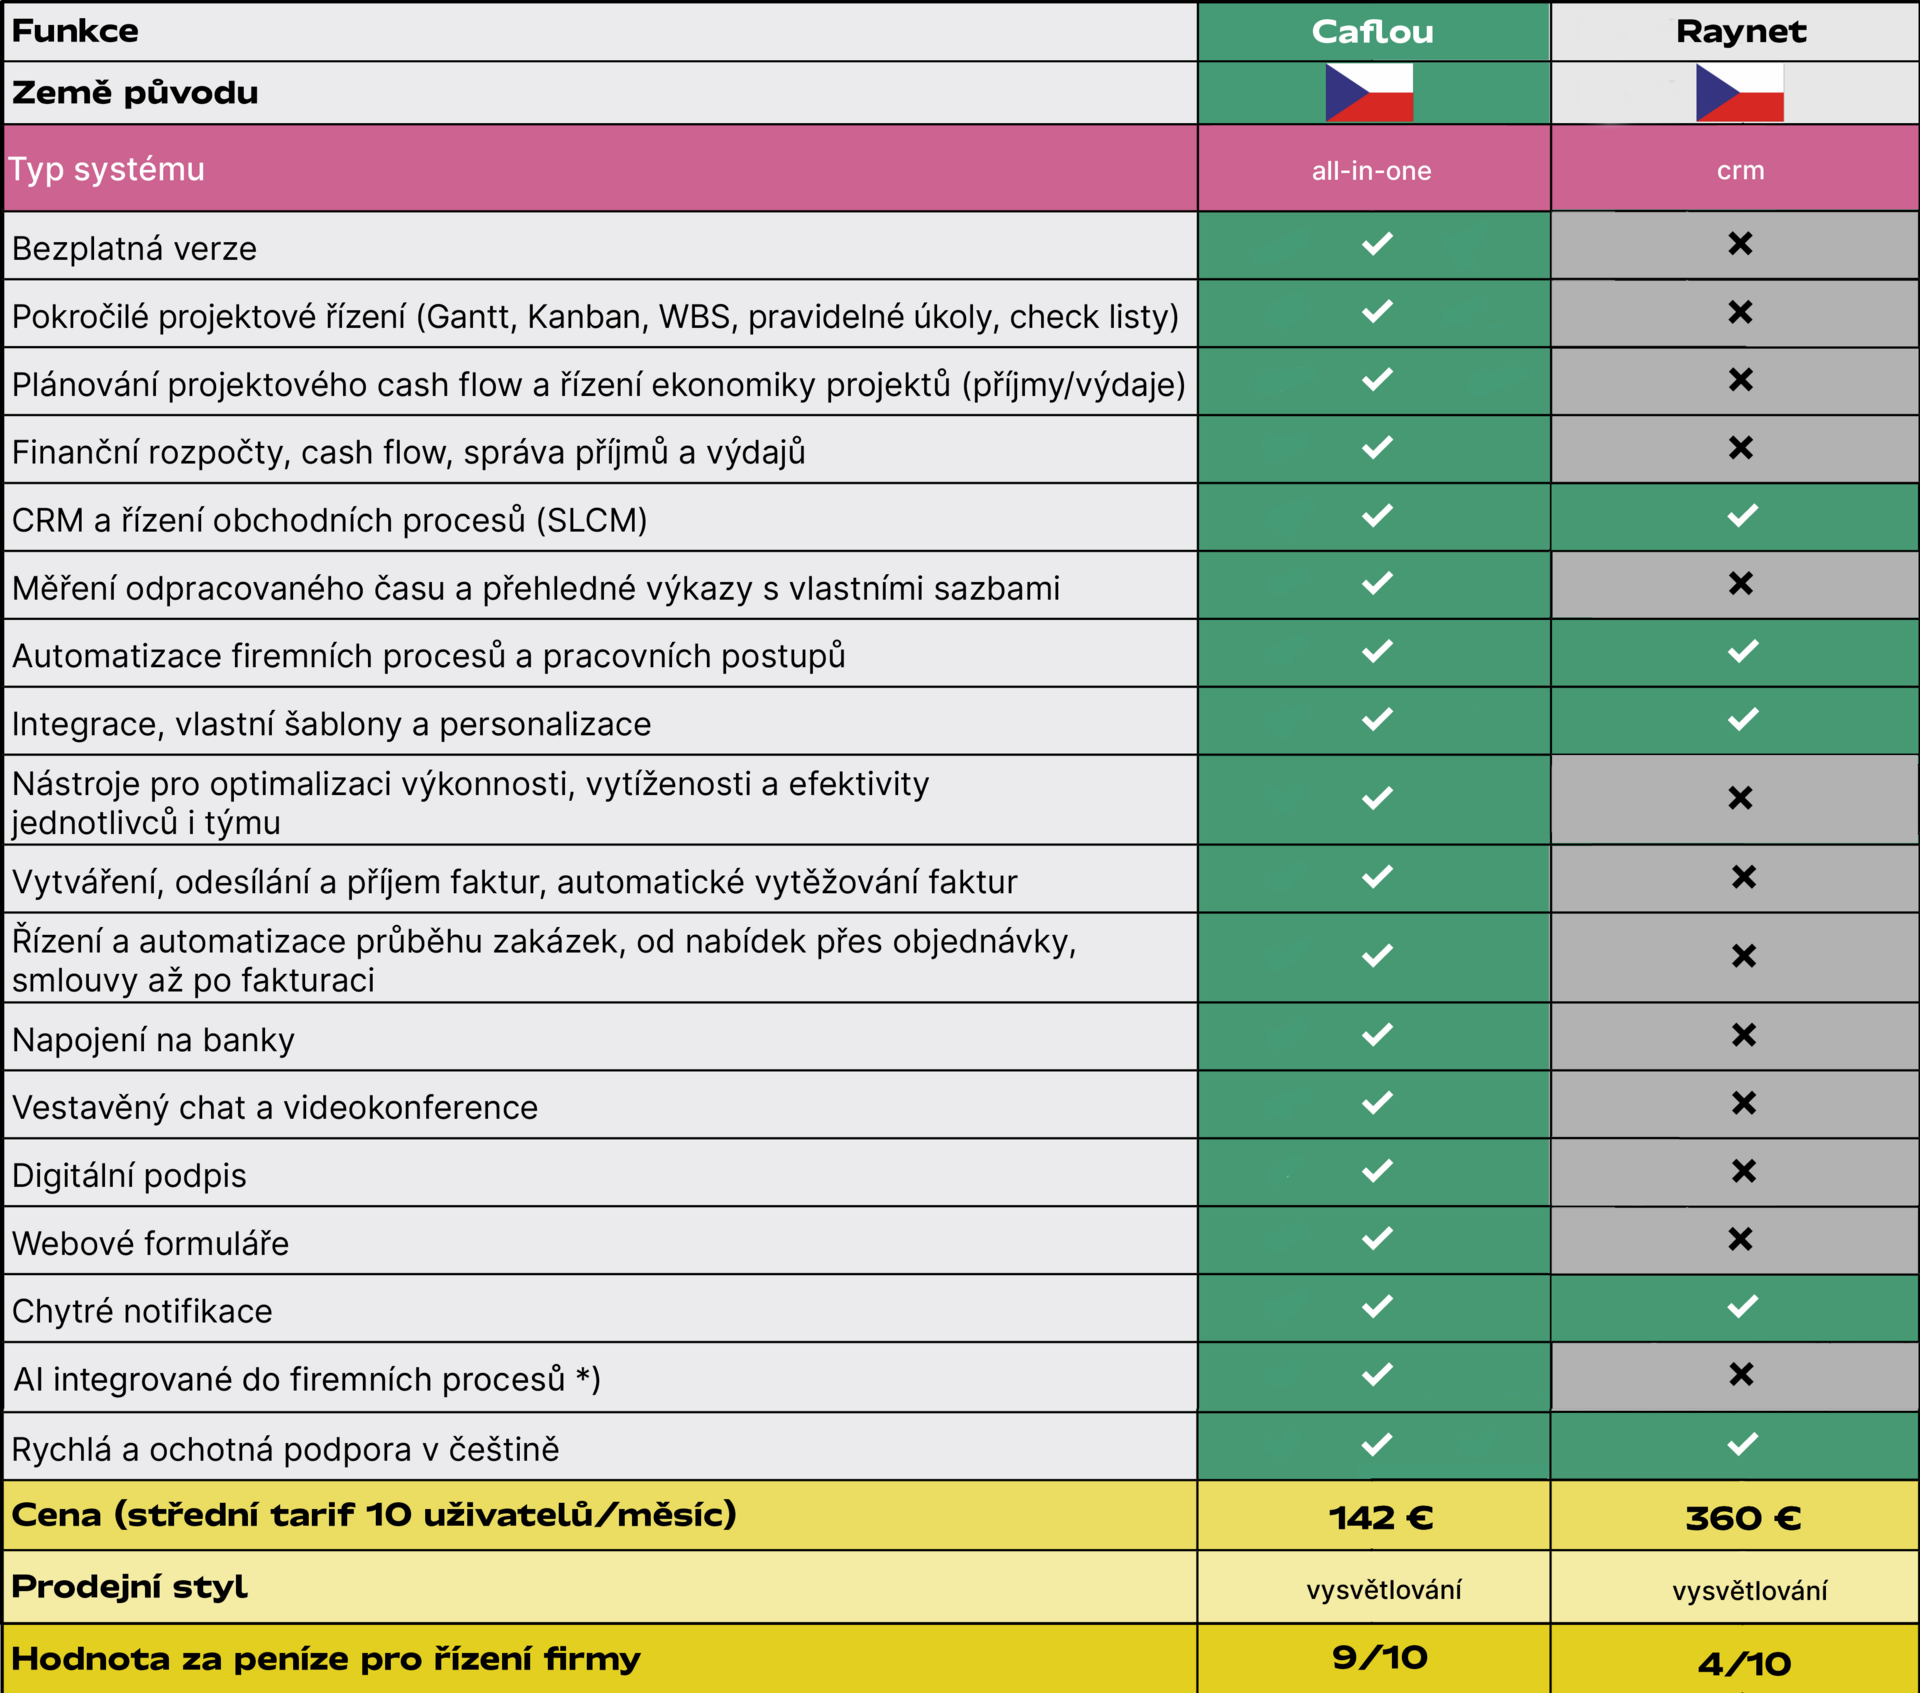Click Caflou's checkmark for Digitální podpis
This screenshot has height=1693, width=1920.
pos(1377,1171)
